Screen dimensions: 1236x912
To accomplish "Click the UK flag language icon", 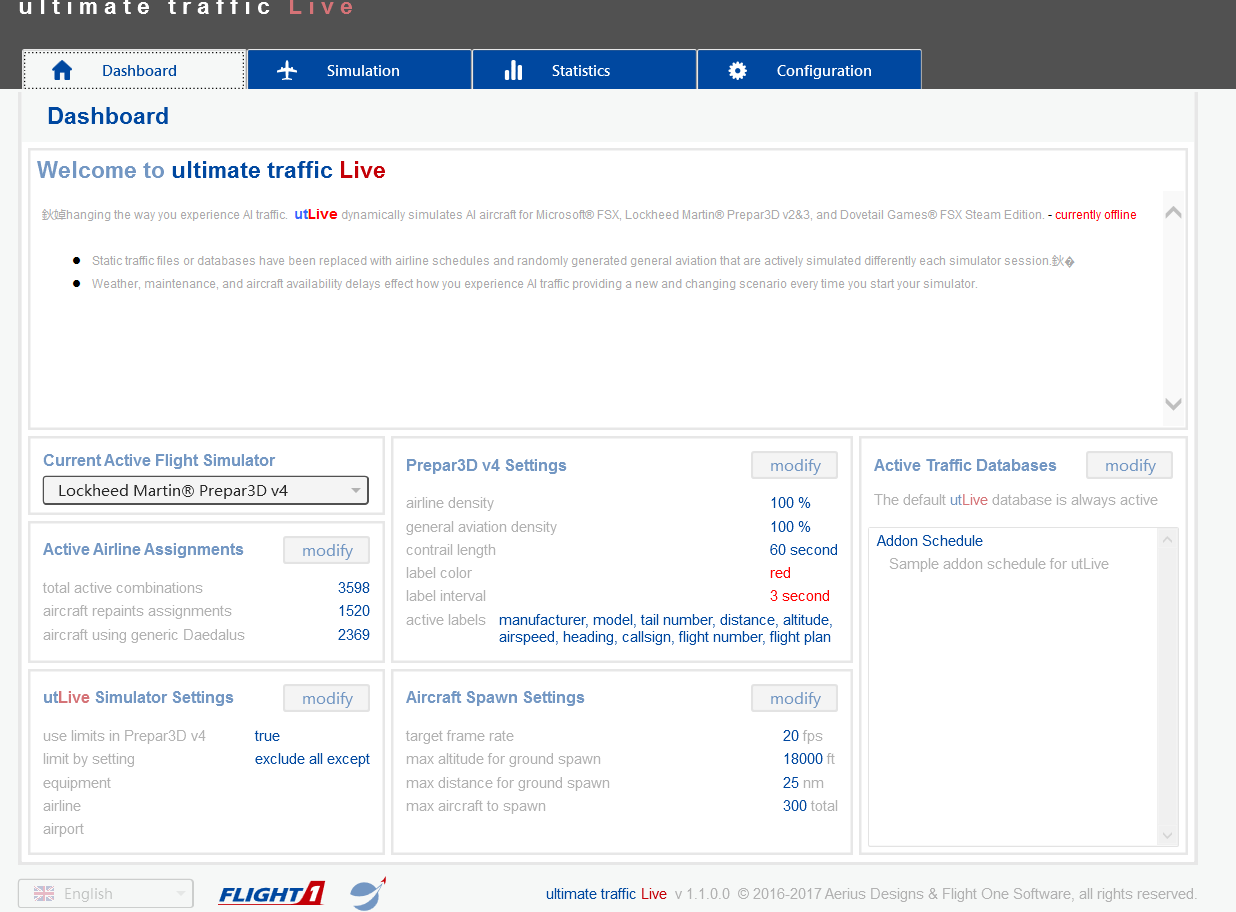I will 44,894.
